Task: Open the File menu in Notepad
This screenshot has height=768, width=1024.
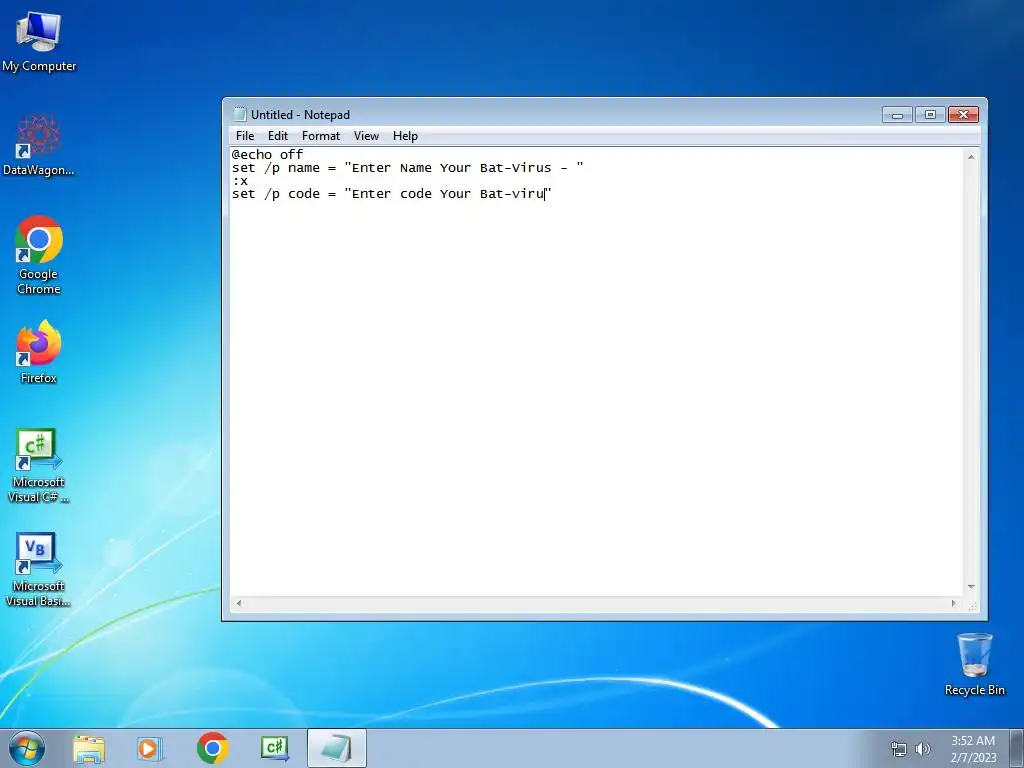Action: (x=245, y=136)
